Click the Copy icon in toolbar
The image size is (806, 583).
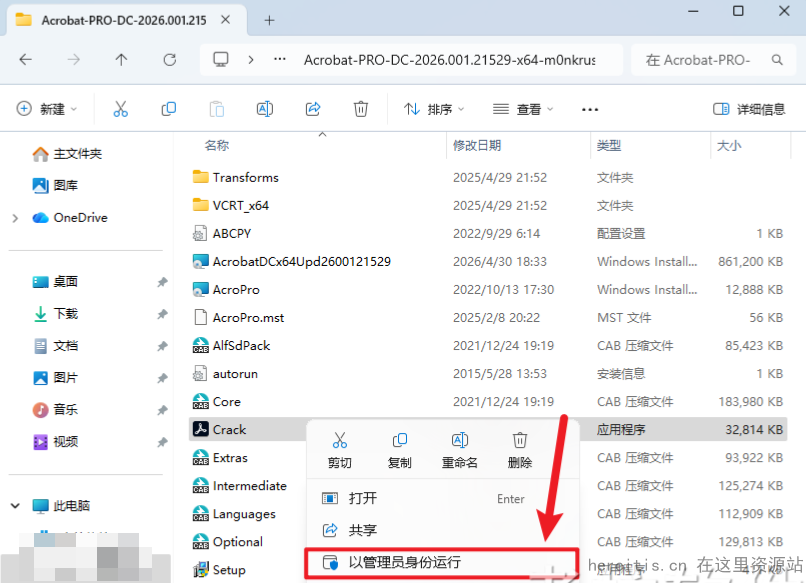169,109
